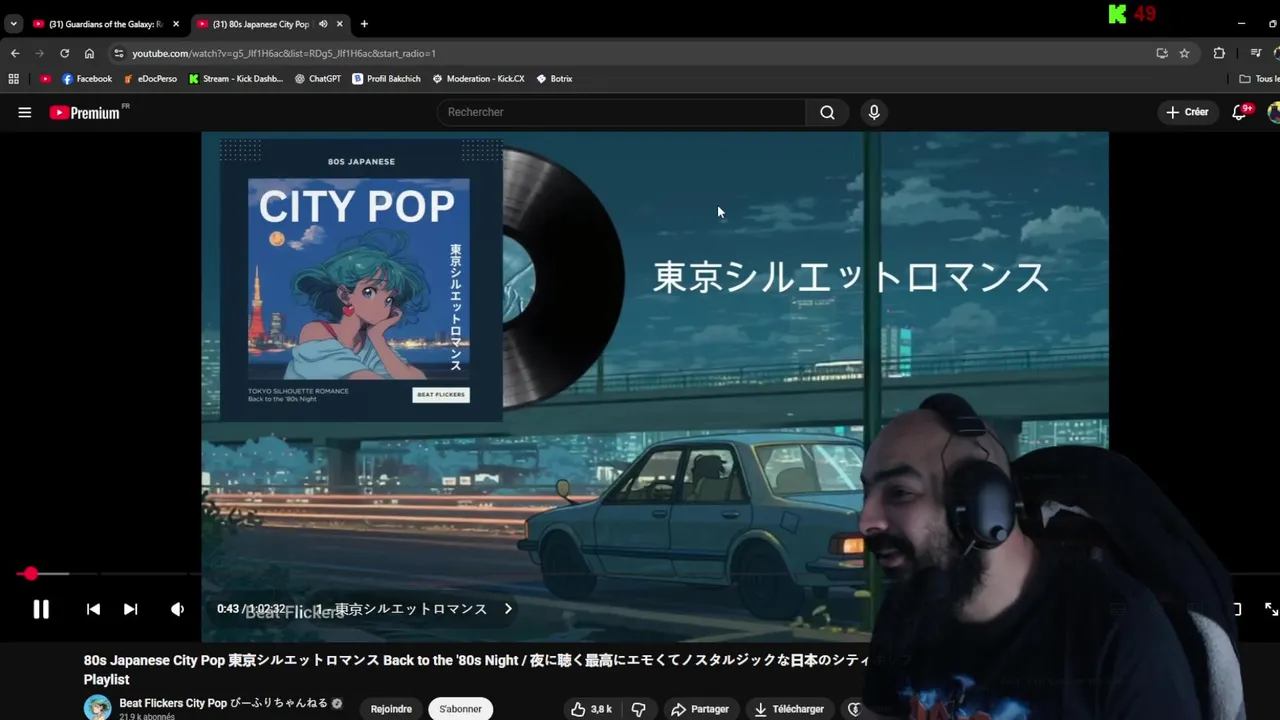Image resolution: width=1280 pixels, height=720 pixels.
Task: Open the apps grid in bookmarks bar
Action: (13, 78)
